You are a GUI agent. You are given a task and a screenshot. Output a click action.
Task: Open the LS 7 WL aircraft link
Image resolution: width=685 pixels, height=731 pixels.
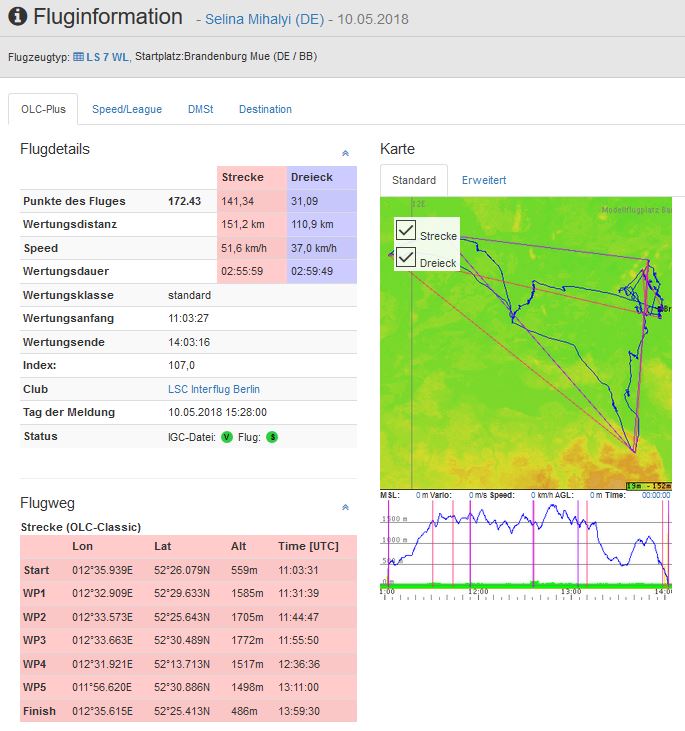coord(108,57)
